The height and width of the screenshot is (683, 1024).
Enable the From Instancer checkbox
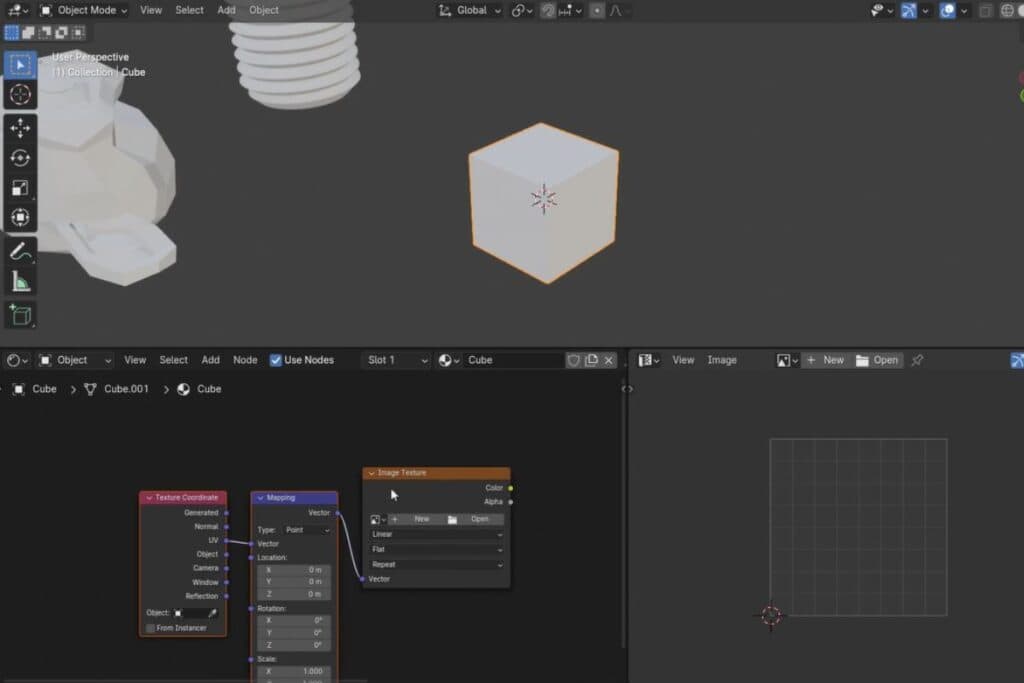tap(151, 628)
